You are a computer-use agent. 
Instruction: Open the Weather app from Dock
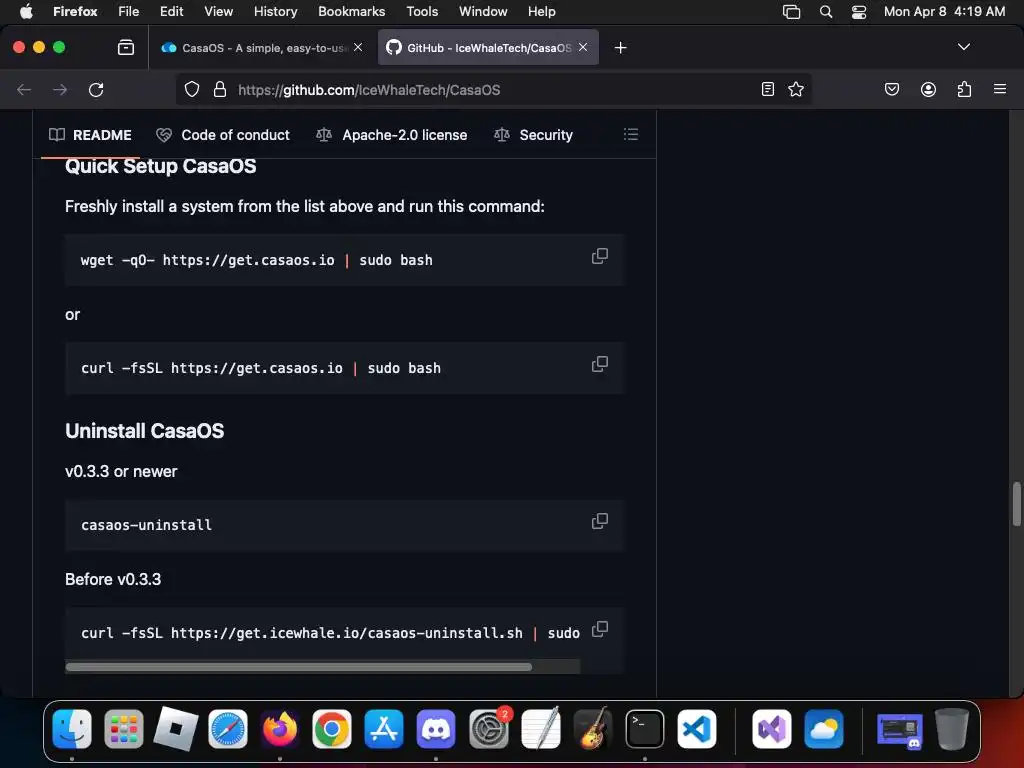(x=824, y=729)
